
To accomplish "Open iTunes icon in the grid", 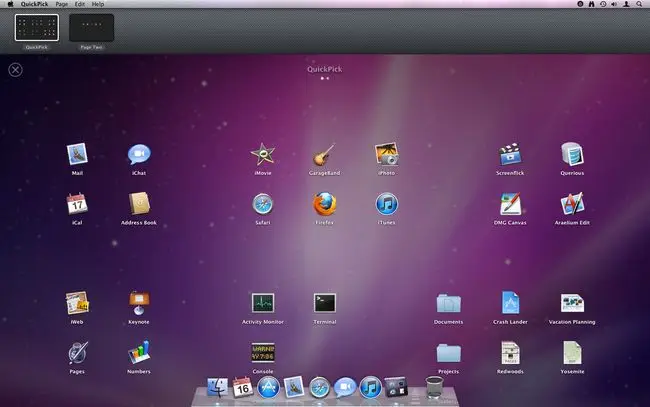I will [x=386, y=204].
